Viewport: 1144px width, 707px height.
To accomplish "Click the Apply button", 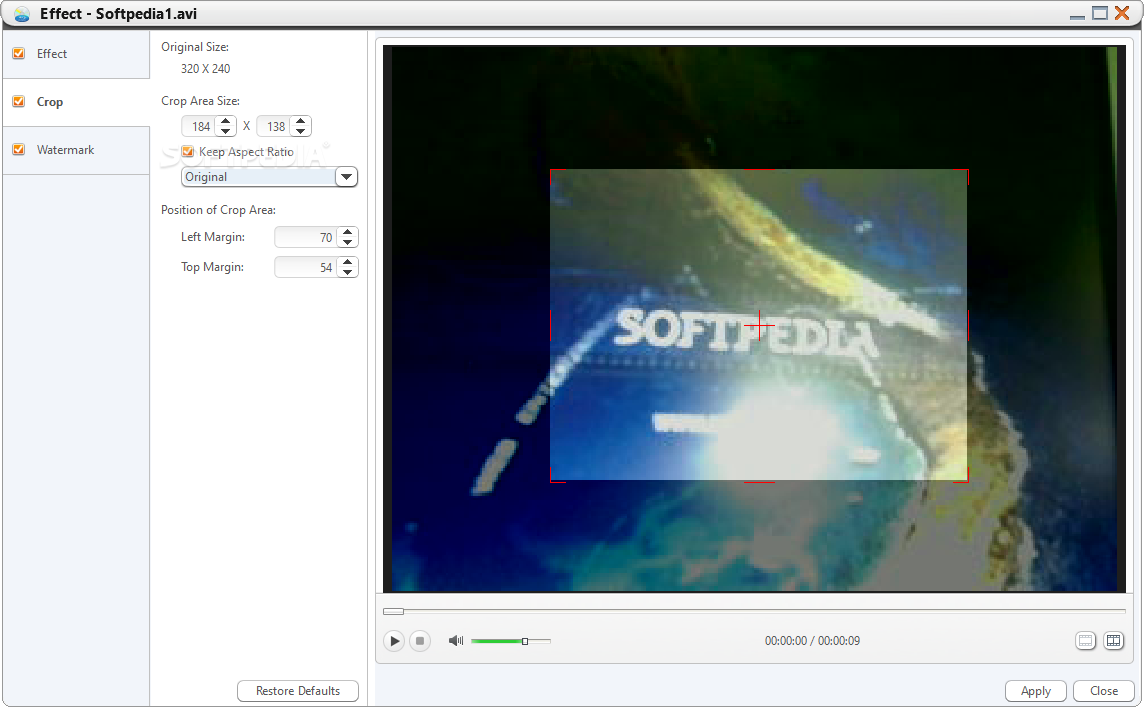I will pos(1035,690).
